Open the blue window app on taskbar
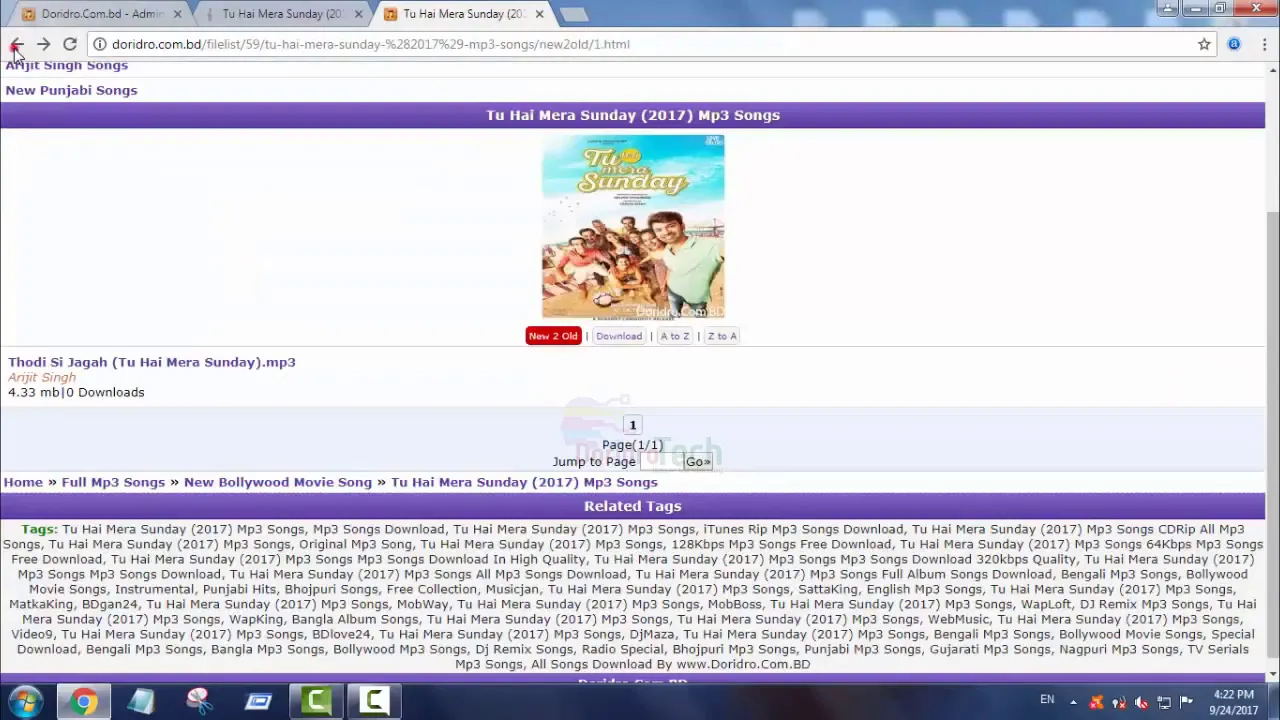 258,701
